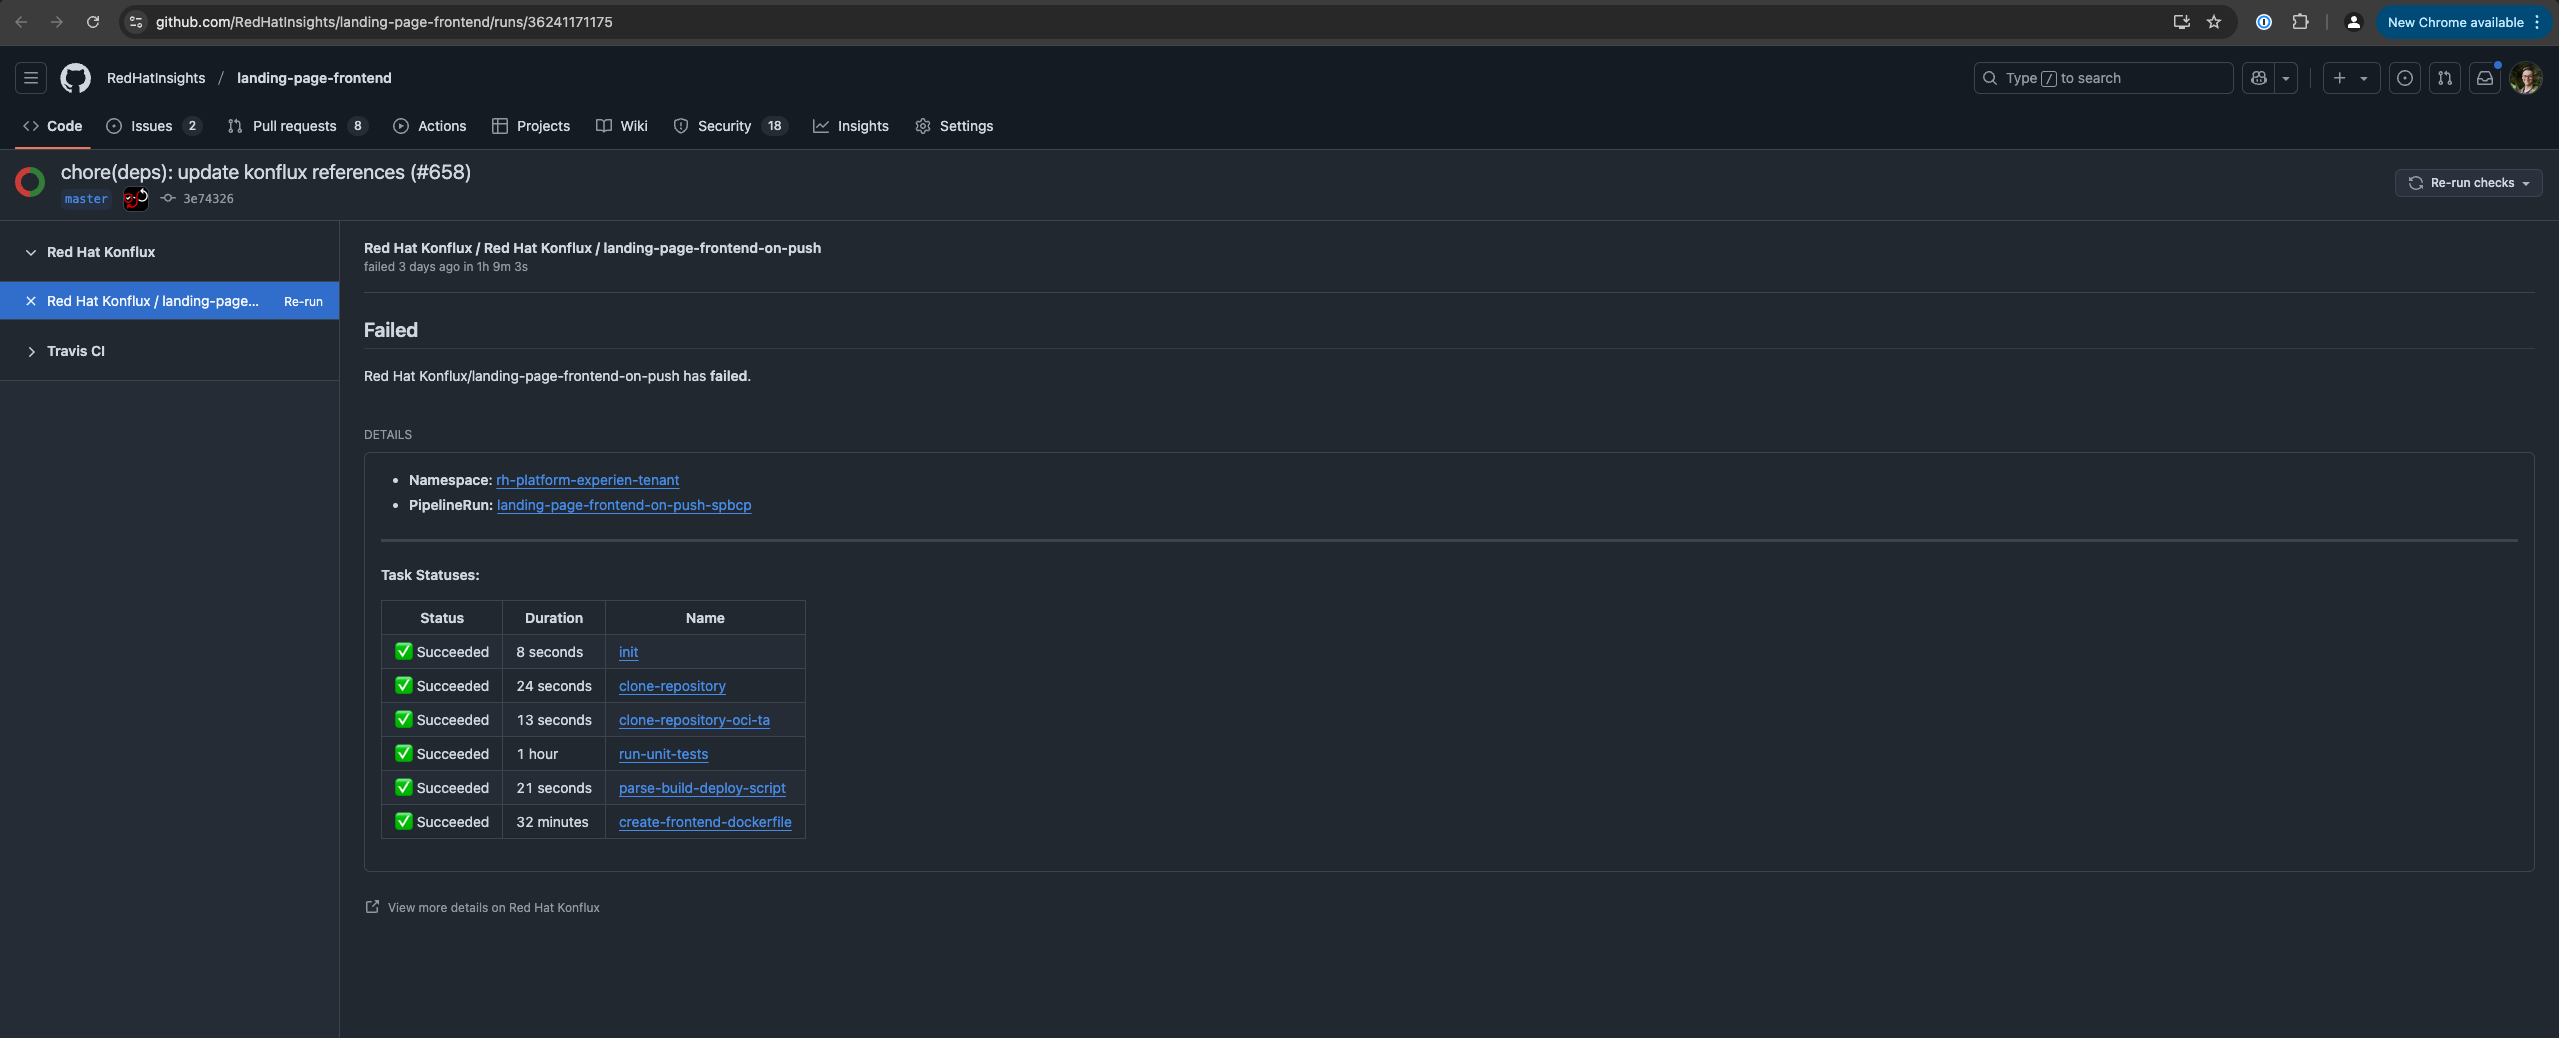
Task: Click the green check icon in the run-unit-tests row
Action: coord(404,753)
